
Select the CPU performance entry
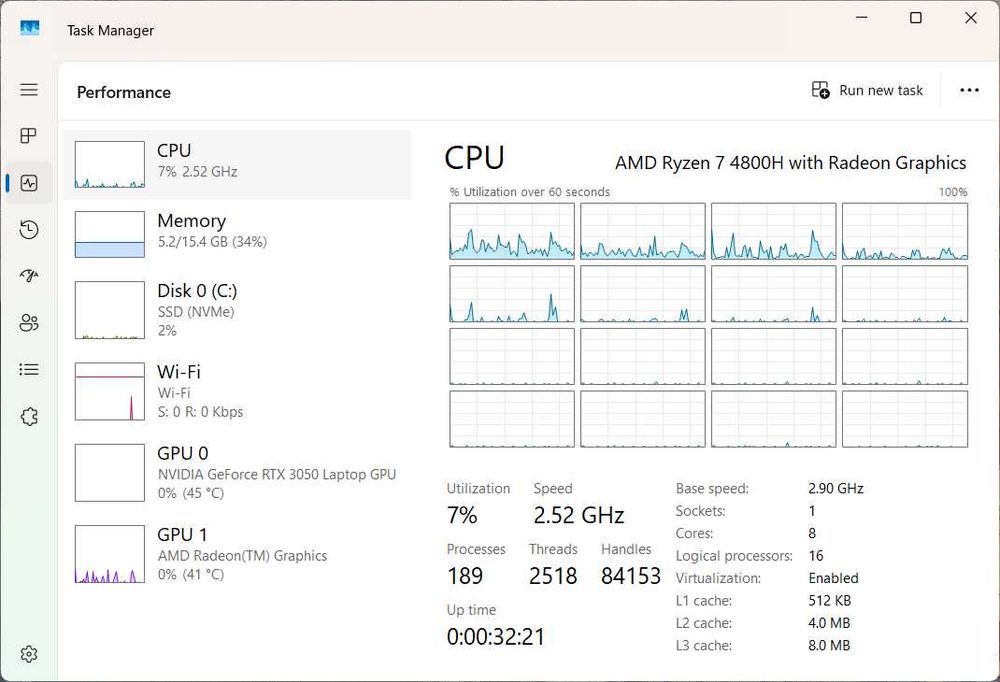point(237,164)
